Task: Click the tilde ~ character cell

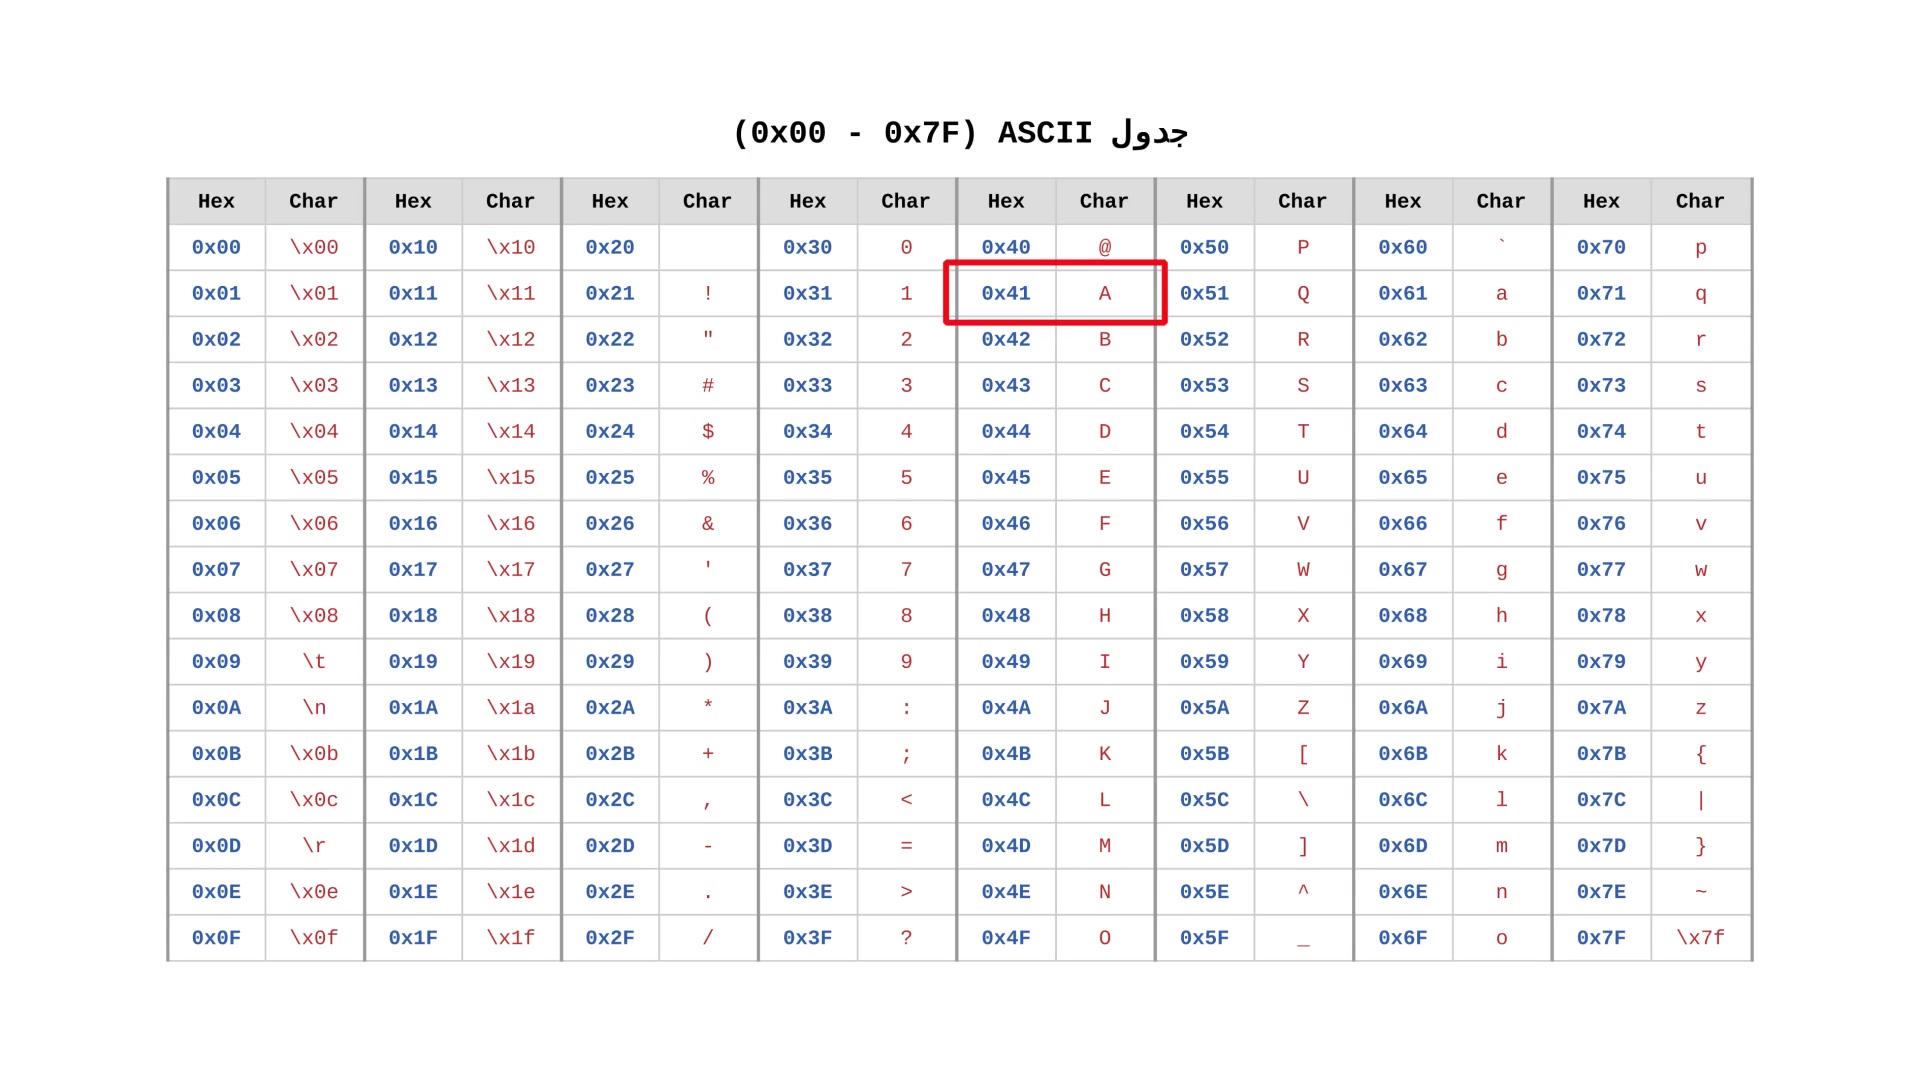Action: pos(1700,892)
